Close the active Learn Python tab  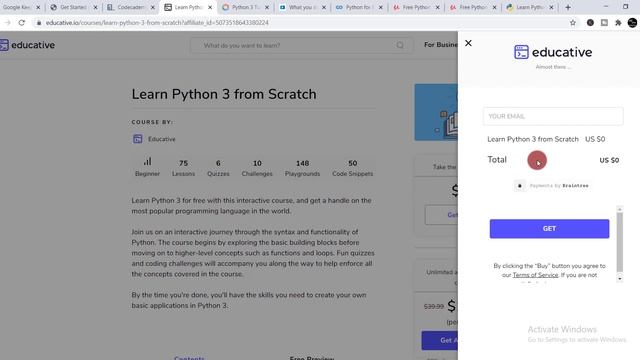(x=210, y=7)
